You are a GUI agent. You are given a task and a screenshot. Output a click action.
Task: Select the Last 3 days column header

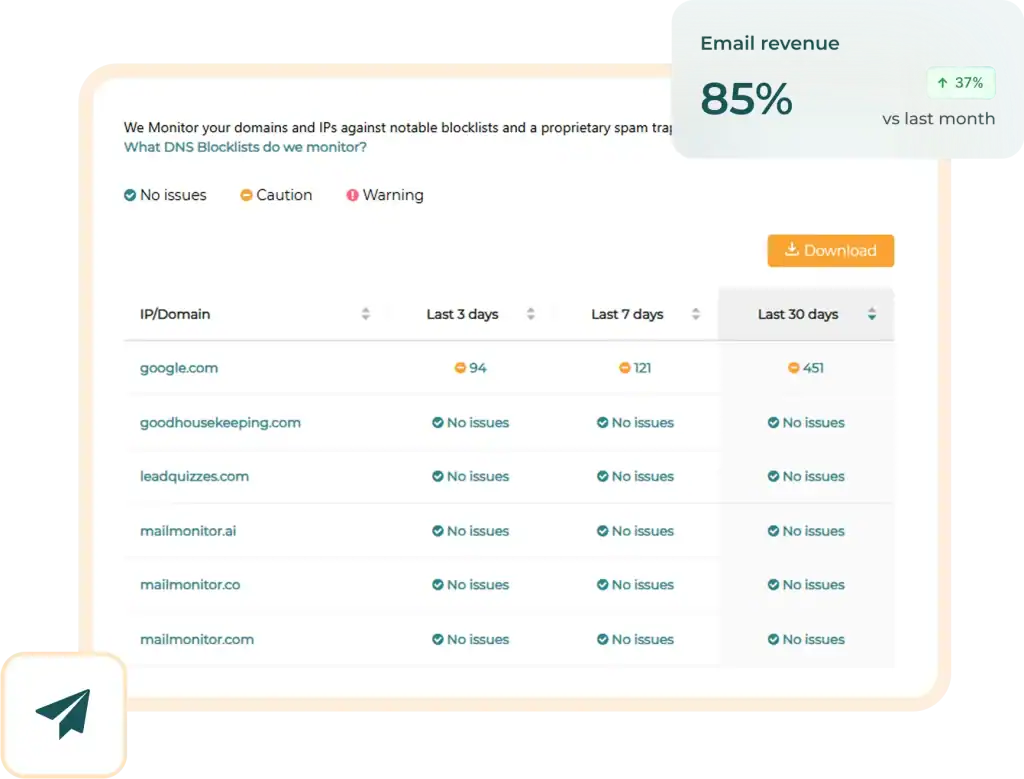[462, 313]
